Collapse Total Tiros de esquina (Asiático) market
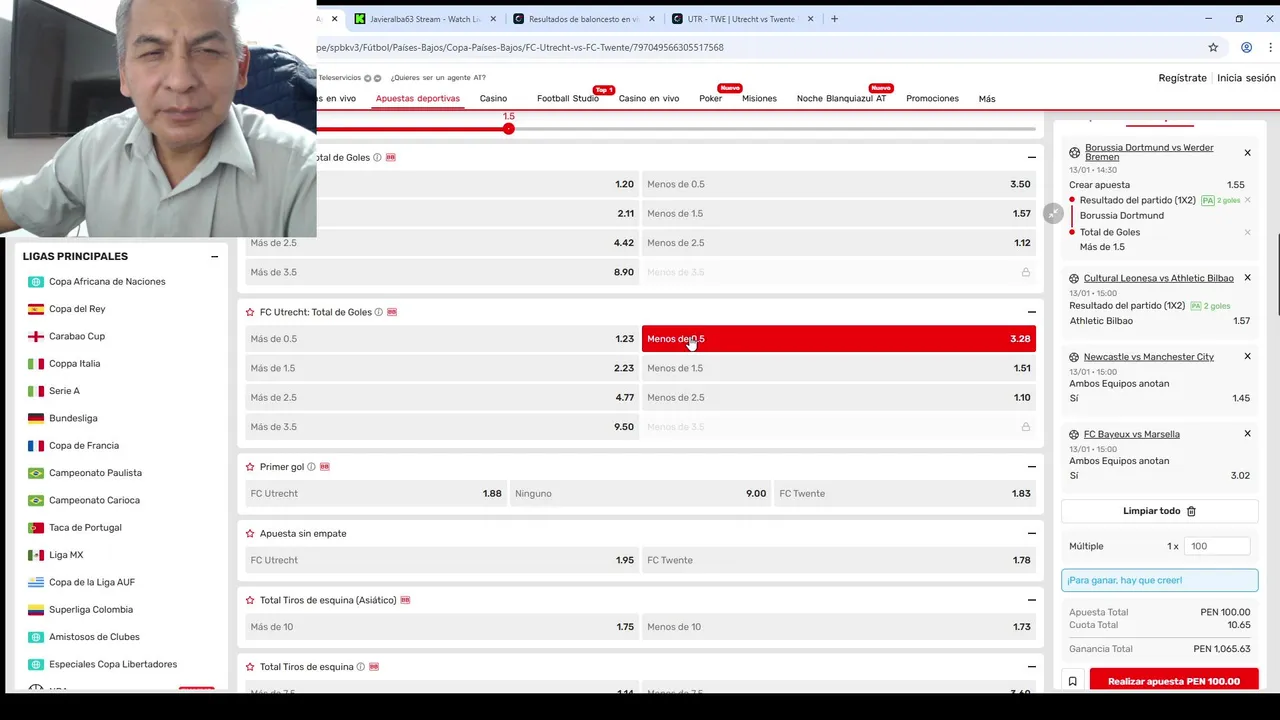Screen dimensions: 1280x720 click(x=1031, y=600)
